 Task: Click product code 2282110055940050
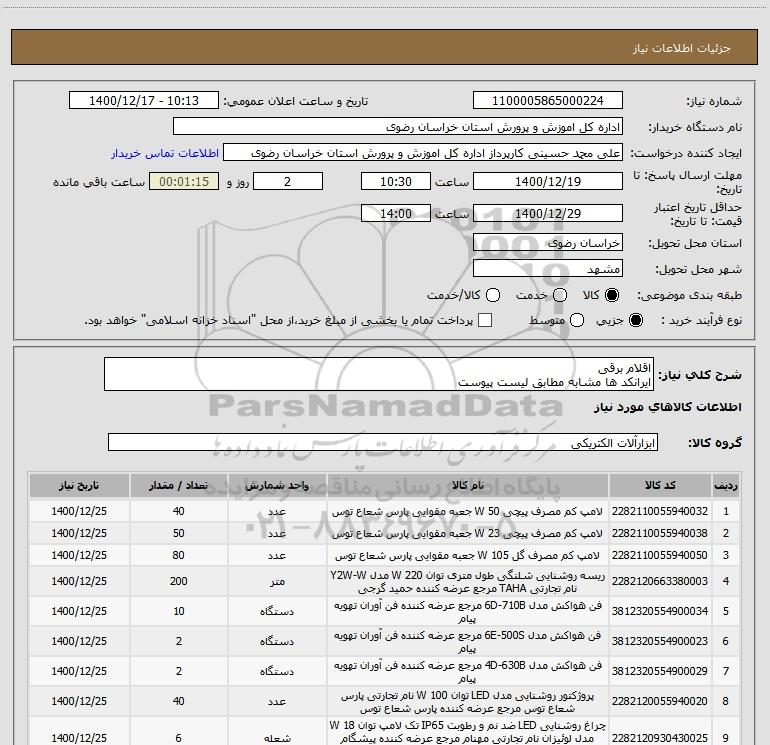click(x=660, y=555)
